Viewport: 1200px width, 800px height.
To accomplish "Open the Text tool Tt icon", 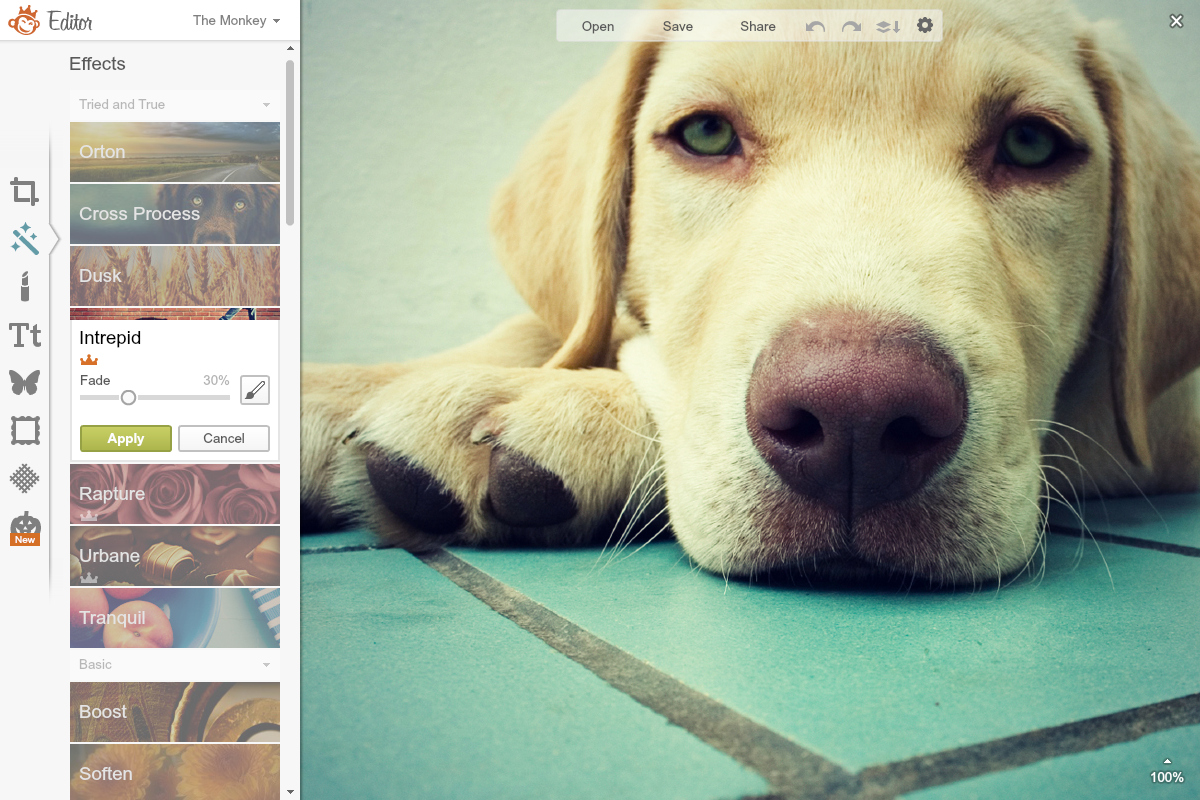I will (25, 335).
